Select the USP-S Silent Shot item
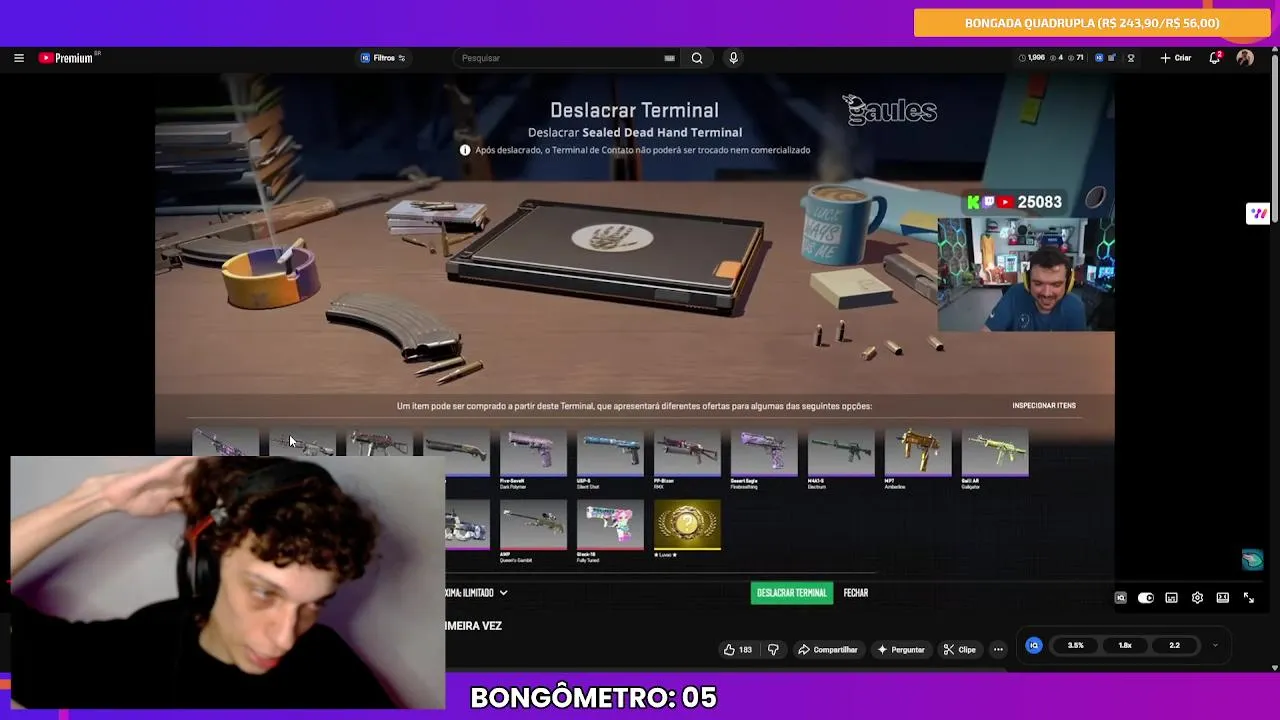 (x=610, y=459)
